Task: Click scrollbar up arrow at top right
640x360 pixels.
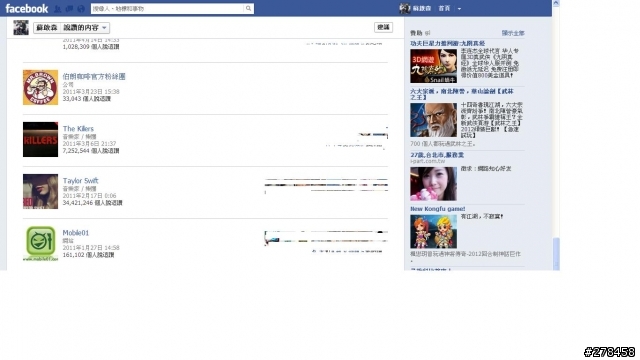Action: point(556,3)
